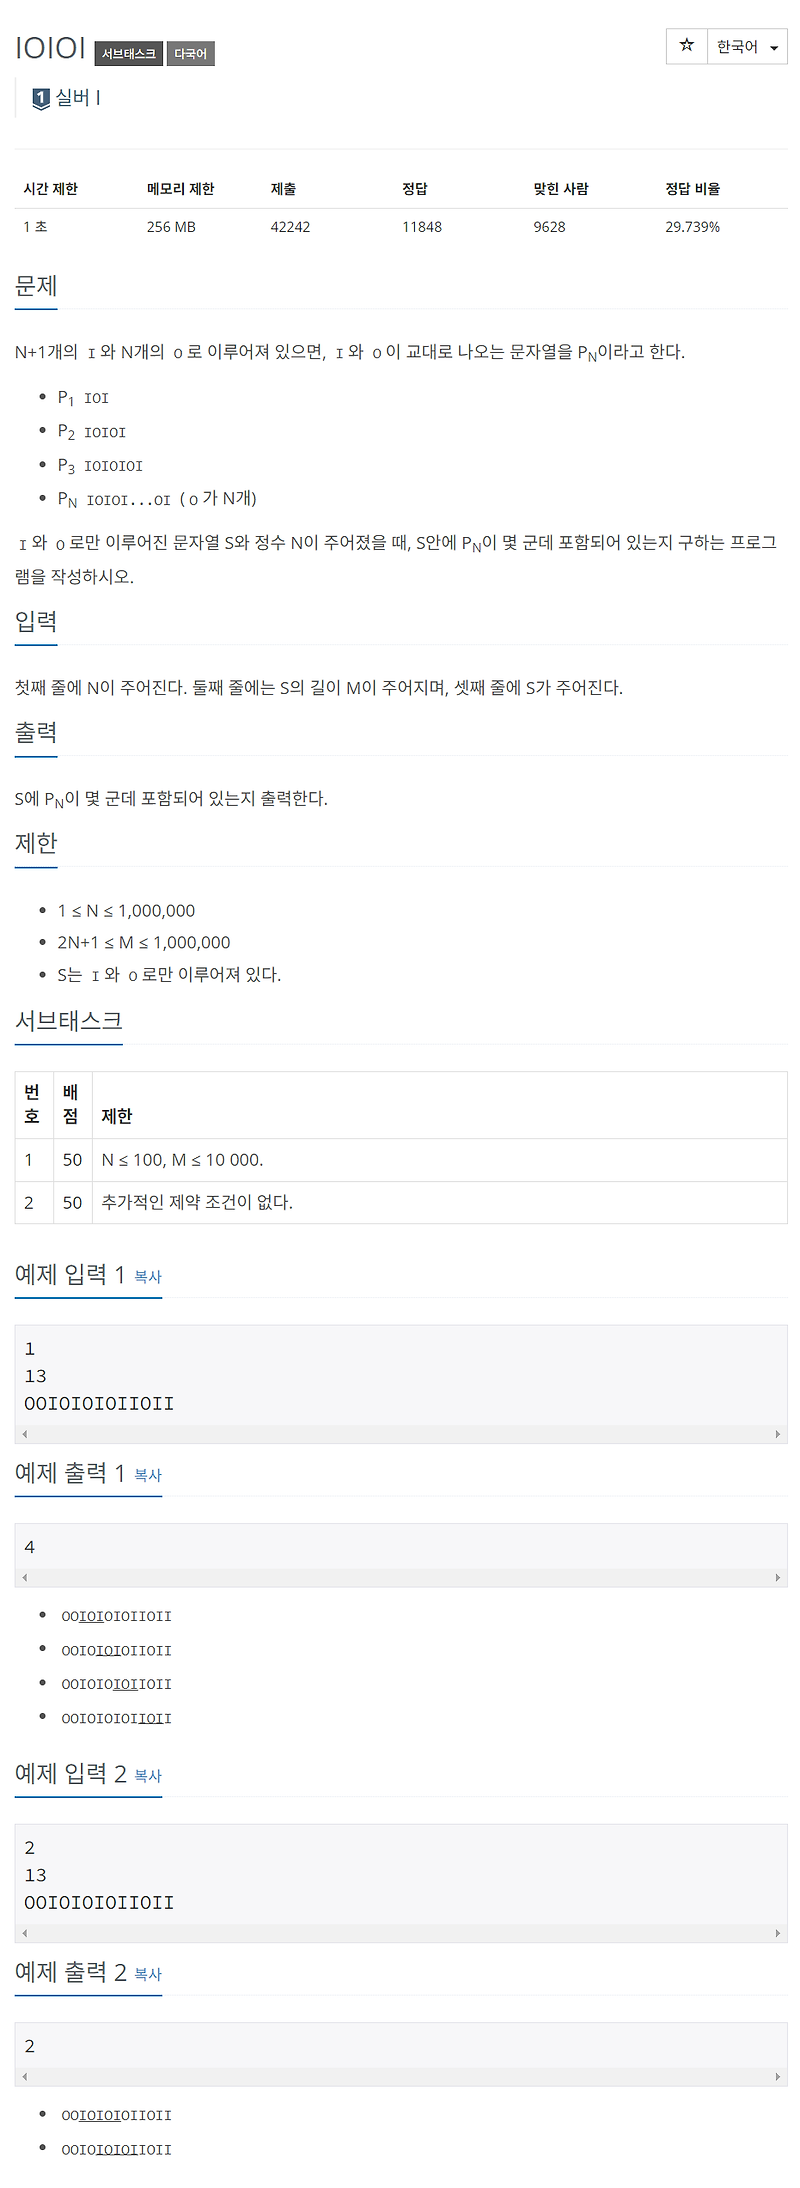View solvers via the 9628 맞힌 사람 count
The height and width of the screenshot is (2188, 800).
pos(548,227)
